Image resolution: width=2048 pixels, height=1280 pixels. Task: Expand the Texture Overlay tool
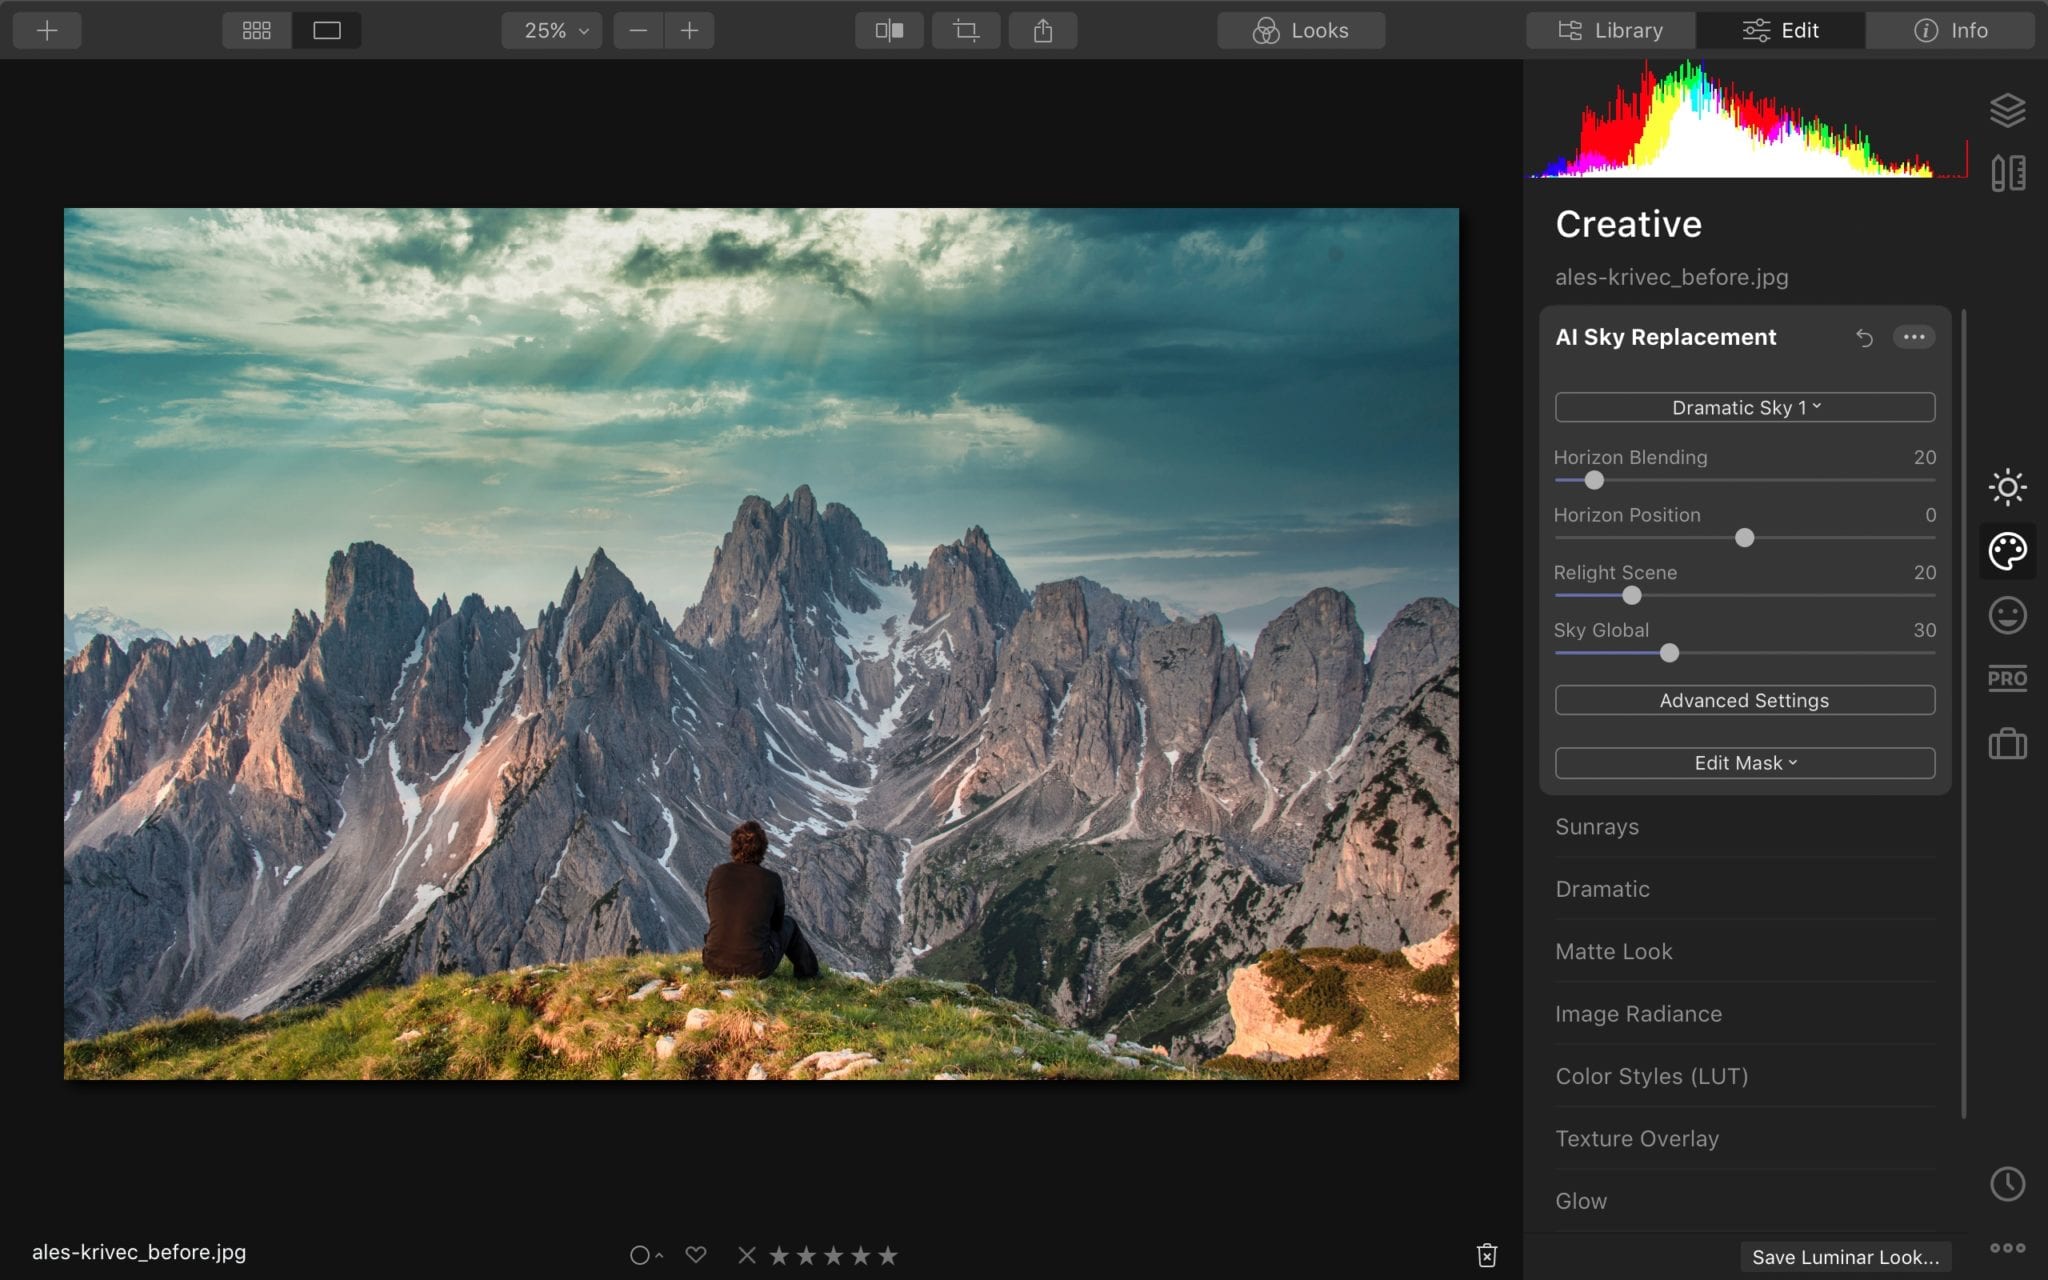1745,1139
